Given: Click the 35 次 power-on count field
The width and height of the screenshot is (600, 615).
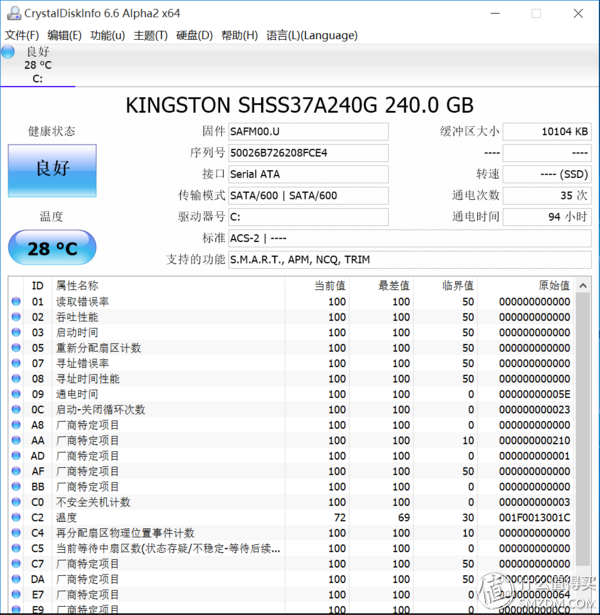Looking at the screenshot, I should coord(547,195).
